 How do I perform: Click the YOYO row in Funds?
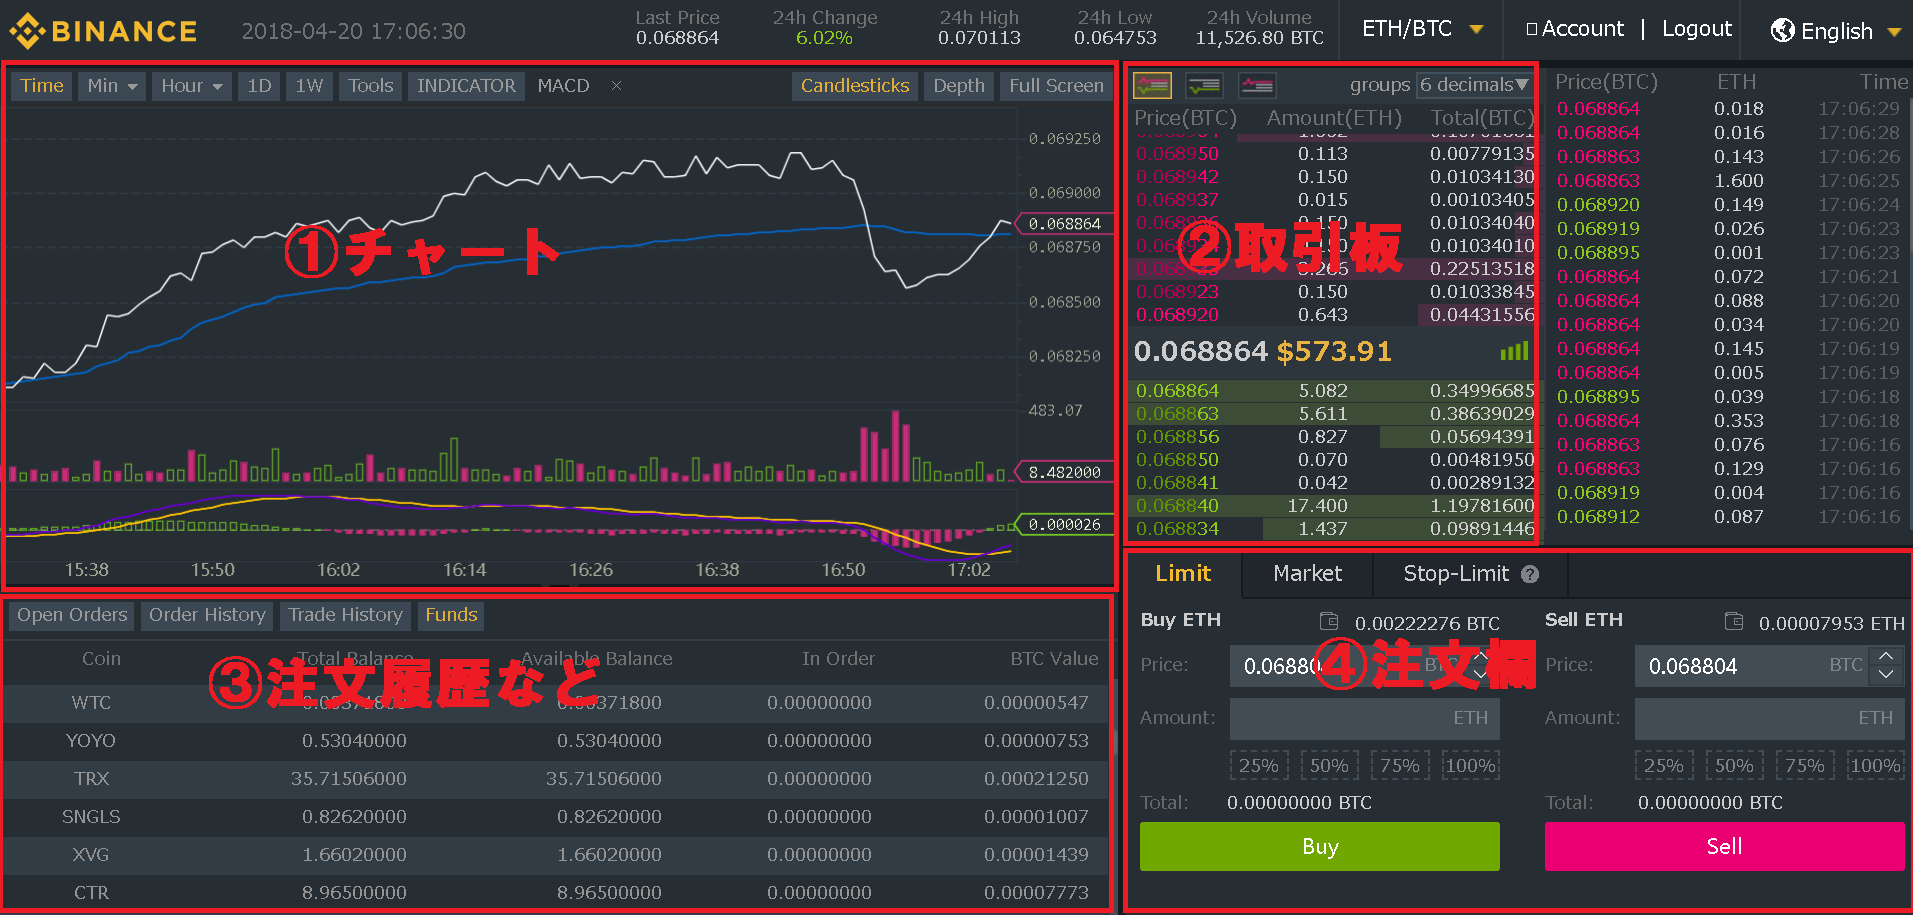point(556,741)
